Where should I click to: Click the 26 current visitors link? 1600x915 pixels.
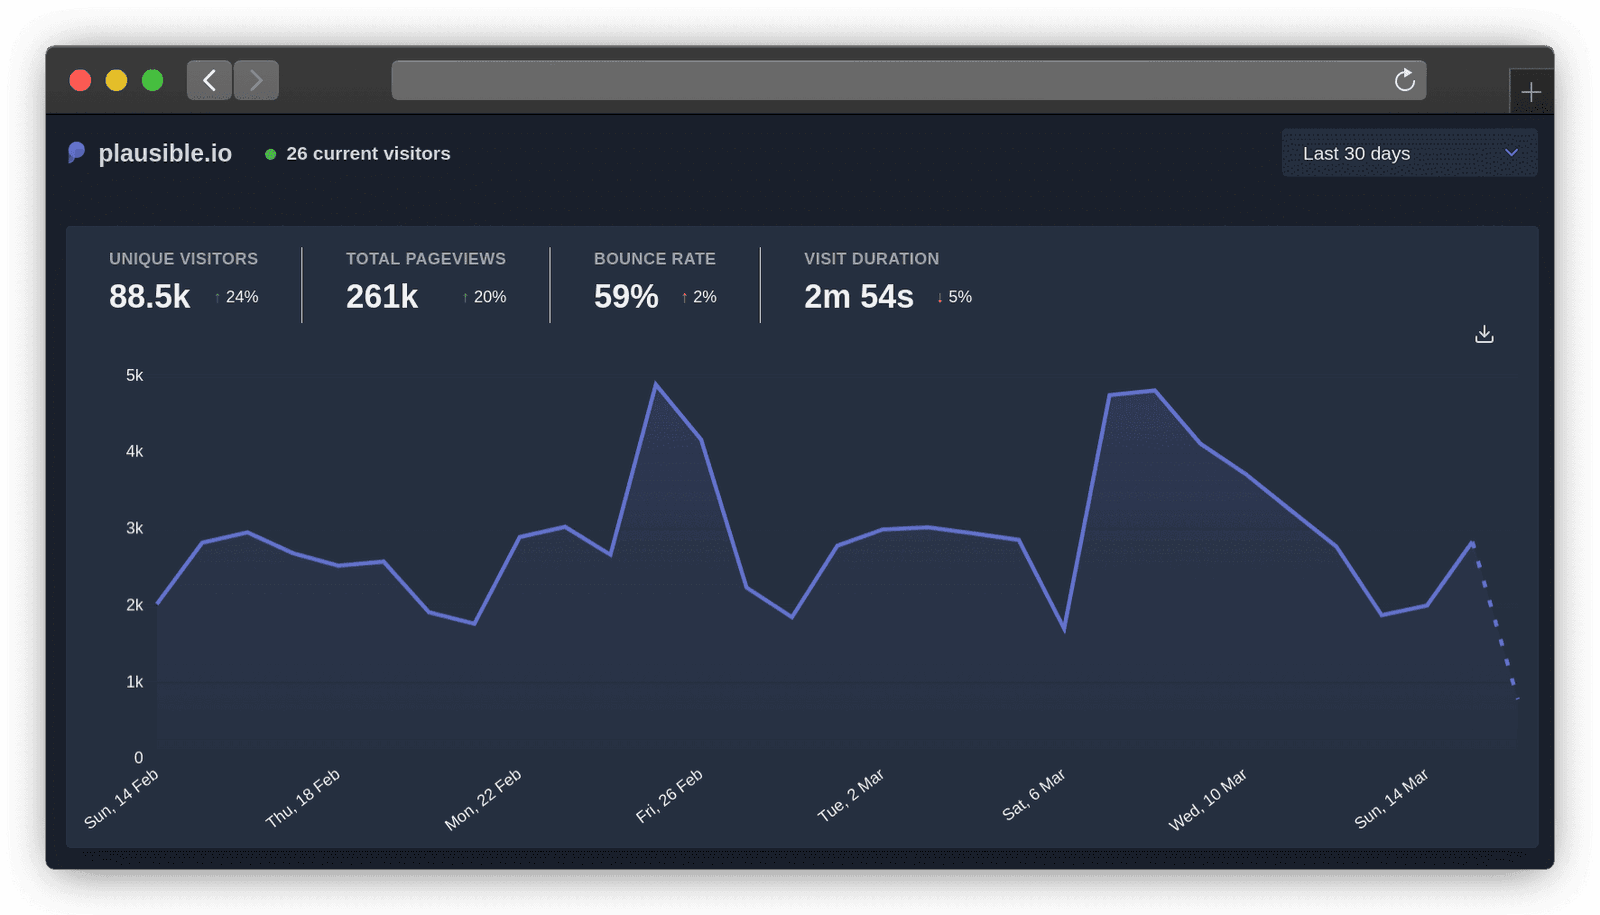pyautogui.click(x=367, y=153)
